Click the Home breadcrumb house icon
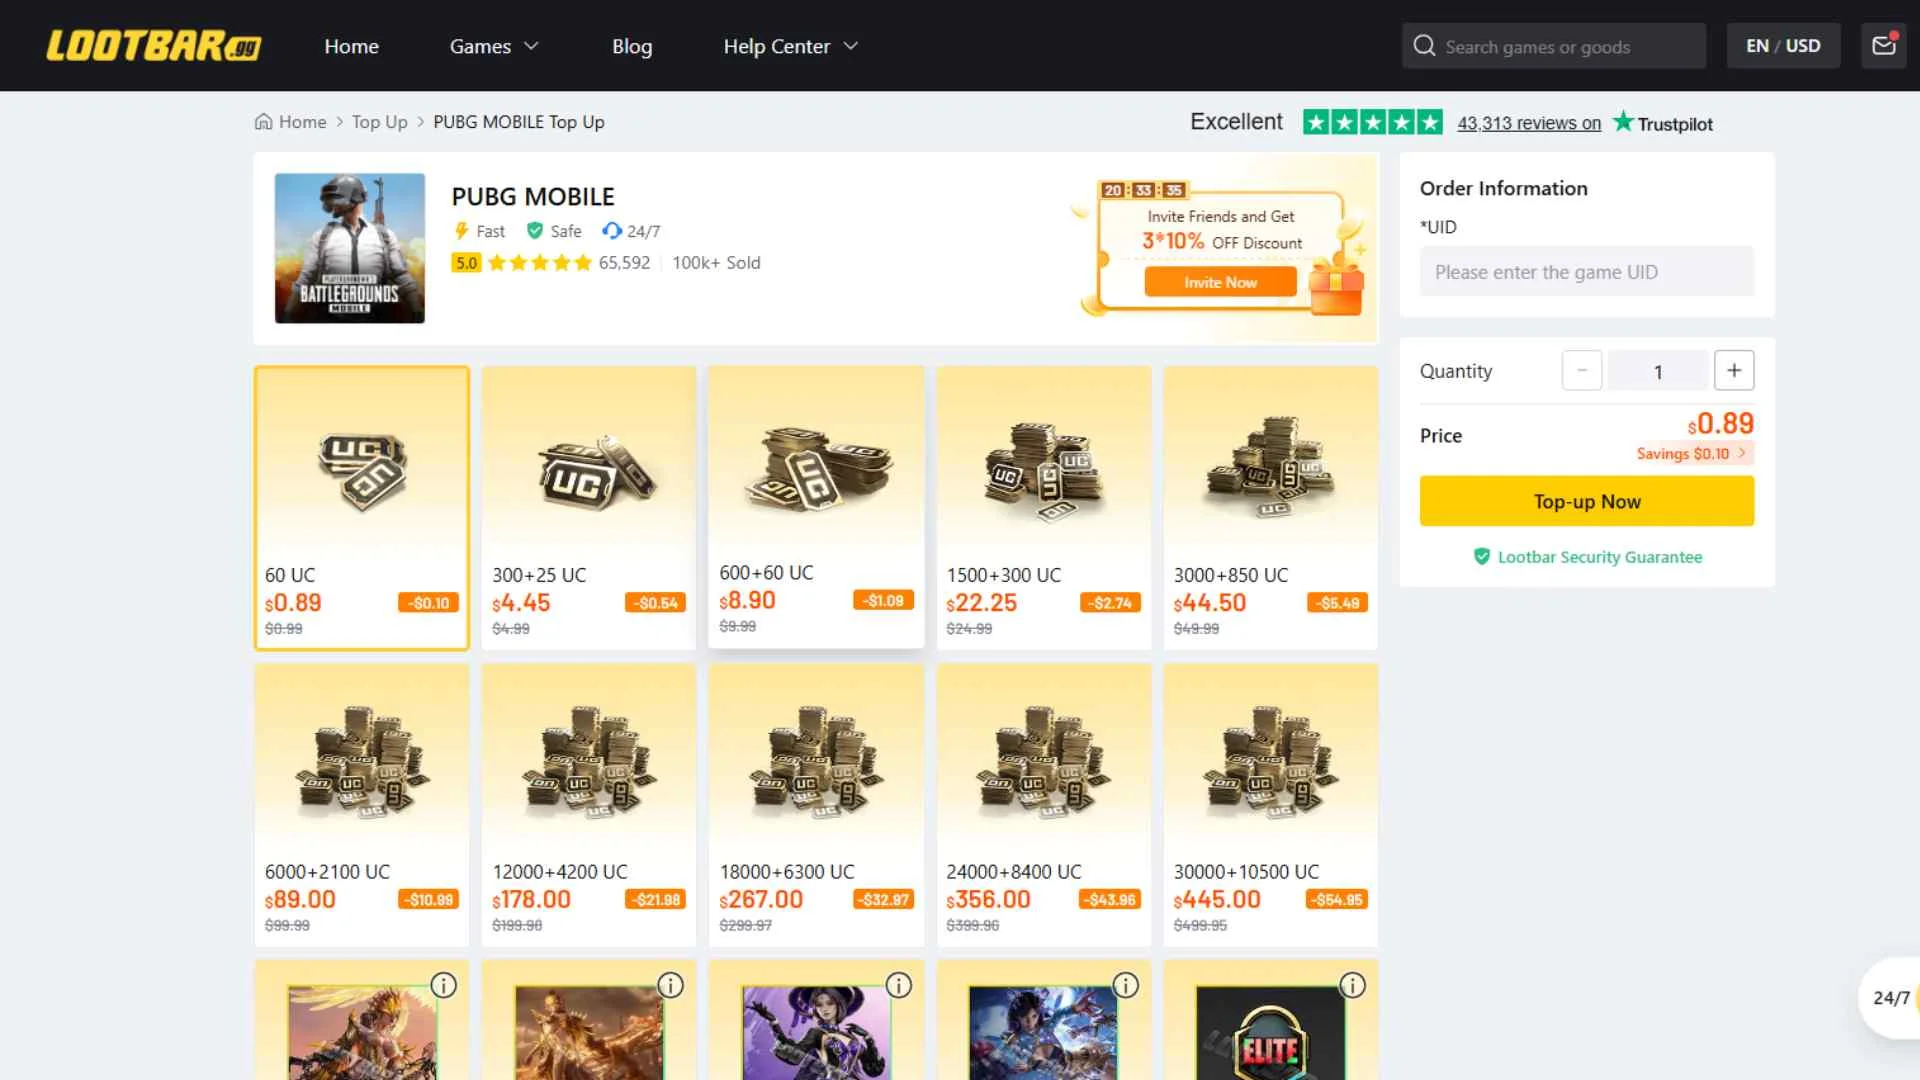1920x1080 pixels. 261,121
